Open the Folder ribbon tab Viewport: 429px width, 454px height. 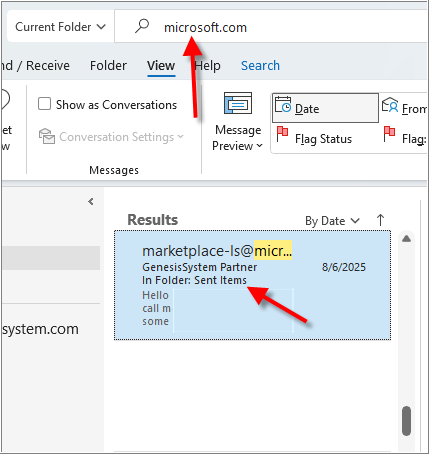pyautogui.click(x=108, y=65)
